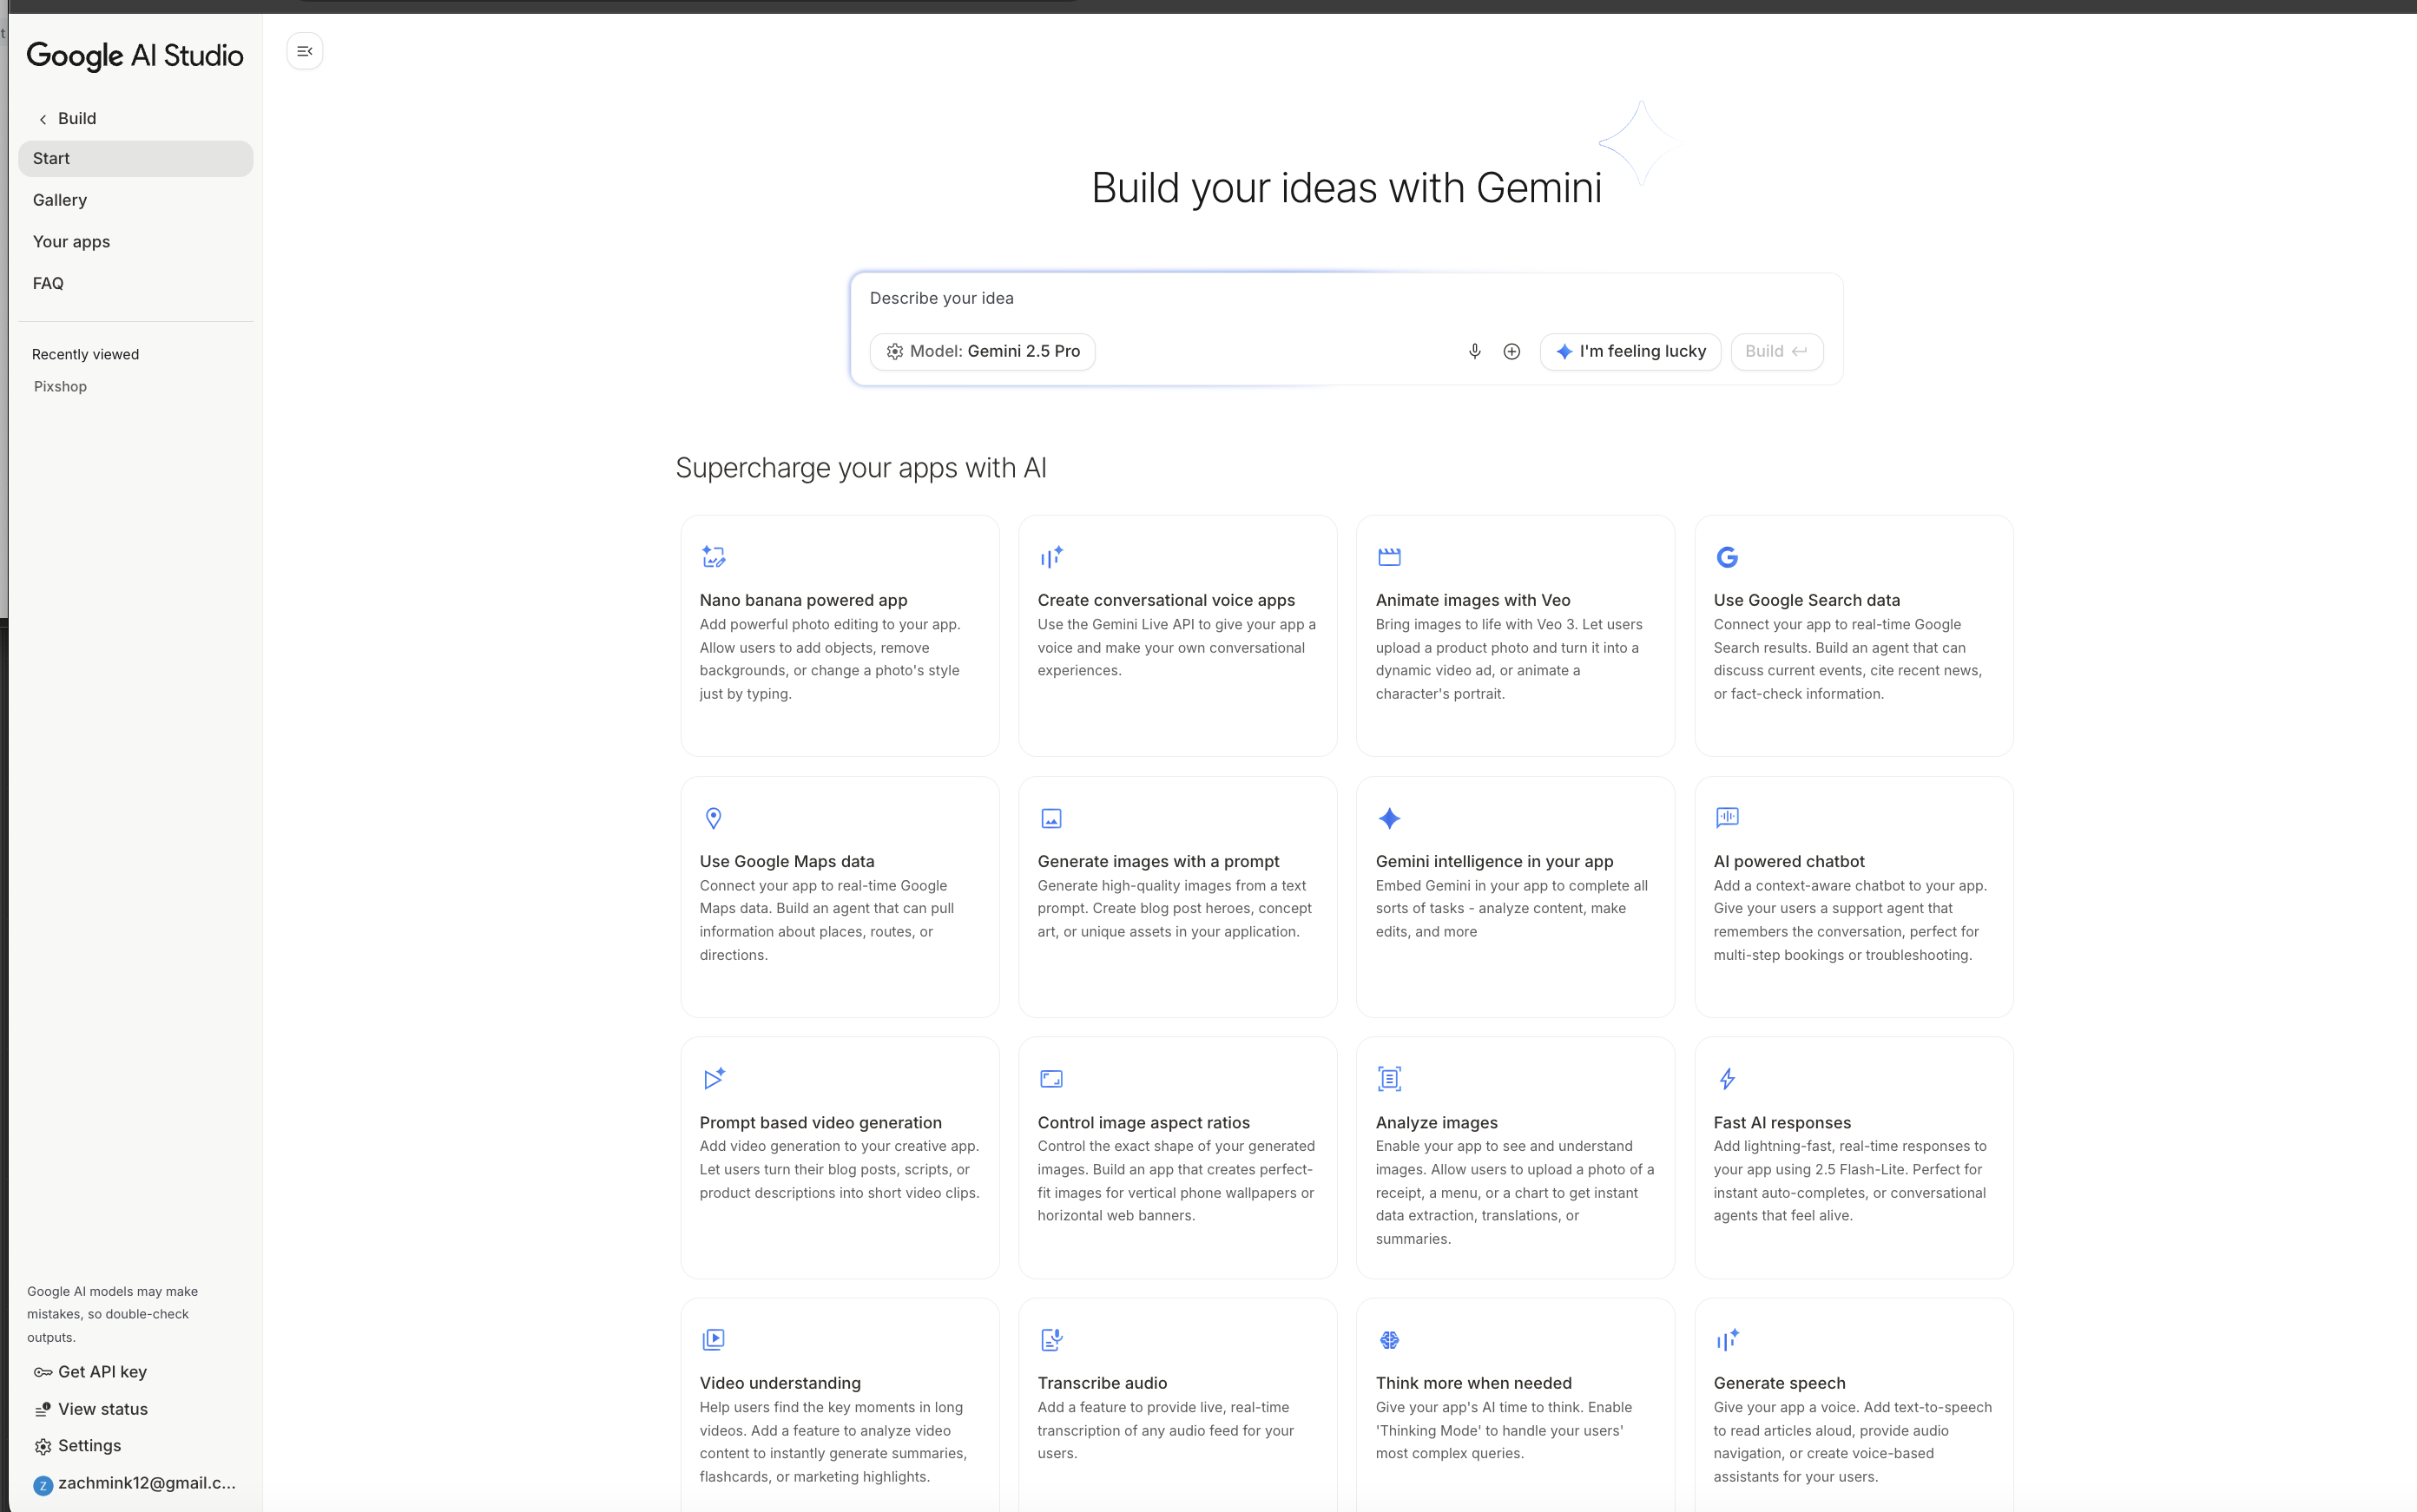This screenshot has width=2417, height=1512.
Task: Click the Build button
Action: [x=1777, y=351]
